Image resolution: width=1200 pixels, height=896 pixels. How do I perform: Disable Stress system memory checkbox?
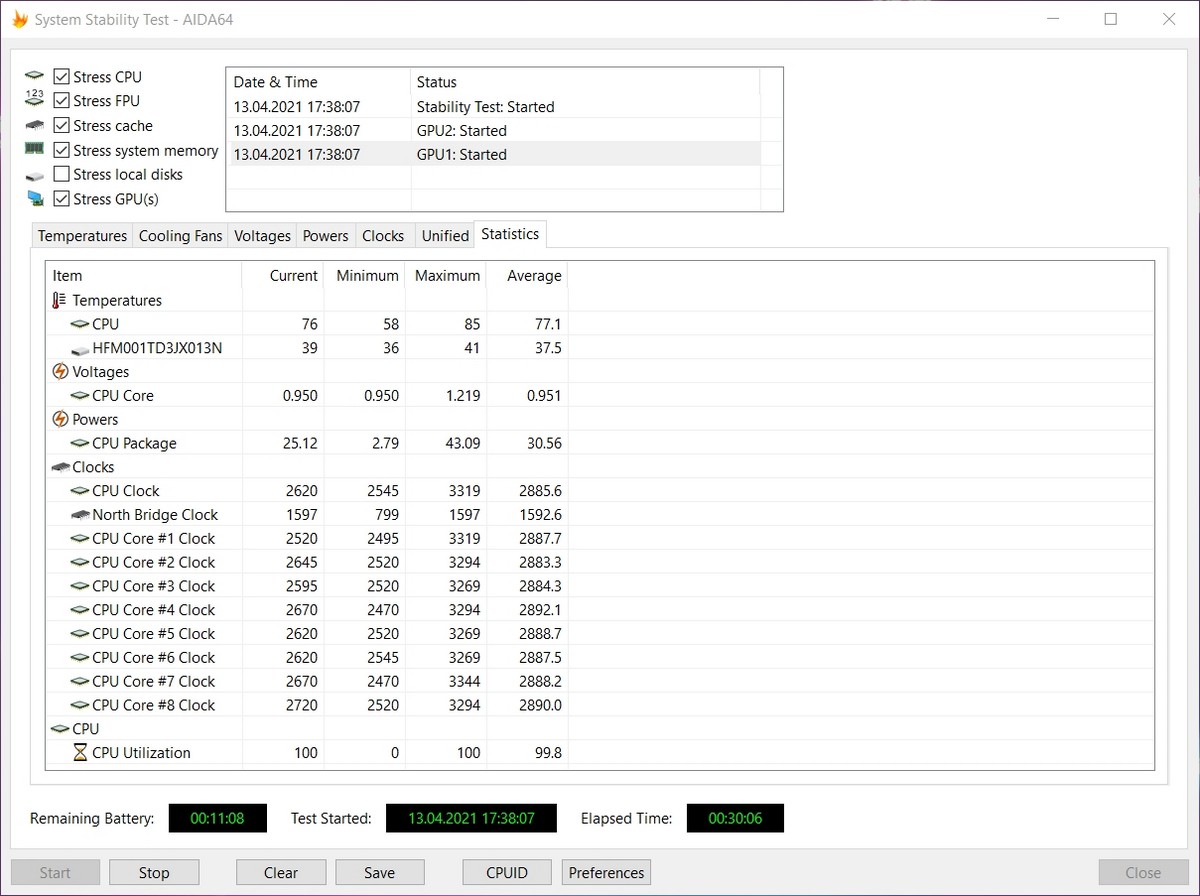tap(61, 150)
